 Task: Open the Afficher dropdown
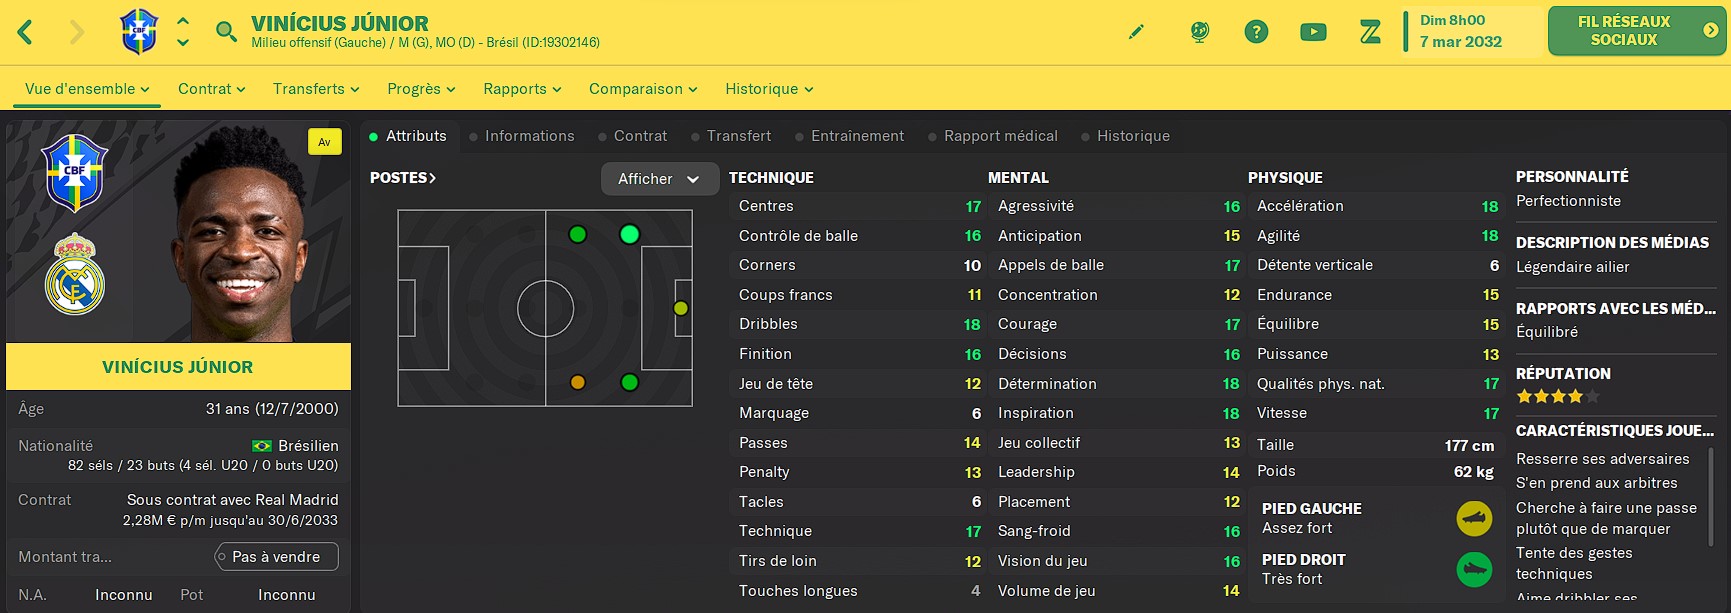pyautogui.click(x=659, y=179)
